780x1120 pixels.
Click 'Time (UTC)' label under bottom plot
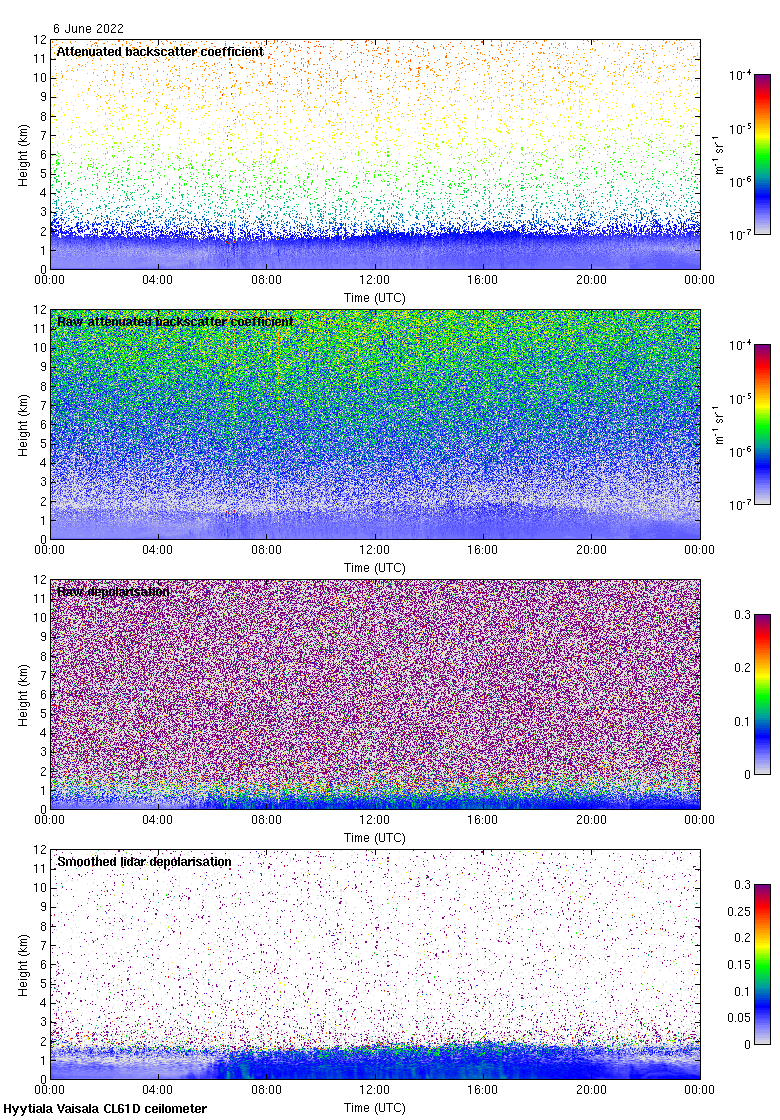tap(375, 1108)
